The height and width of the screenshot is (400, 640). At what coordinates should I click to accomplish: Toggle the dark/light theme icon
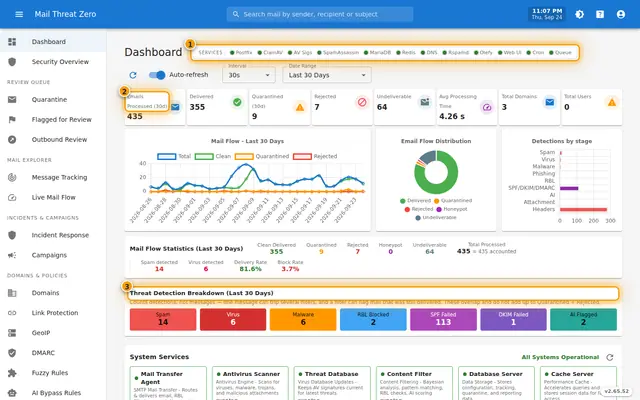pos(579,14)
